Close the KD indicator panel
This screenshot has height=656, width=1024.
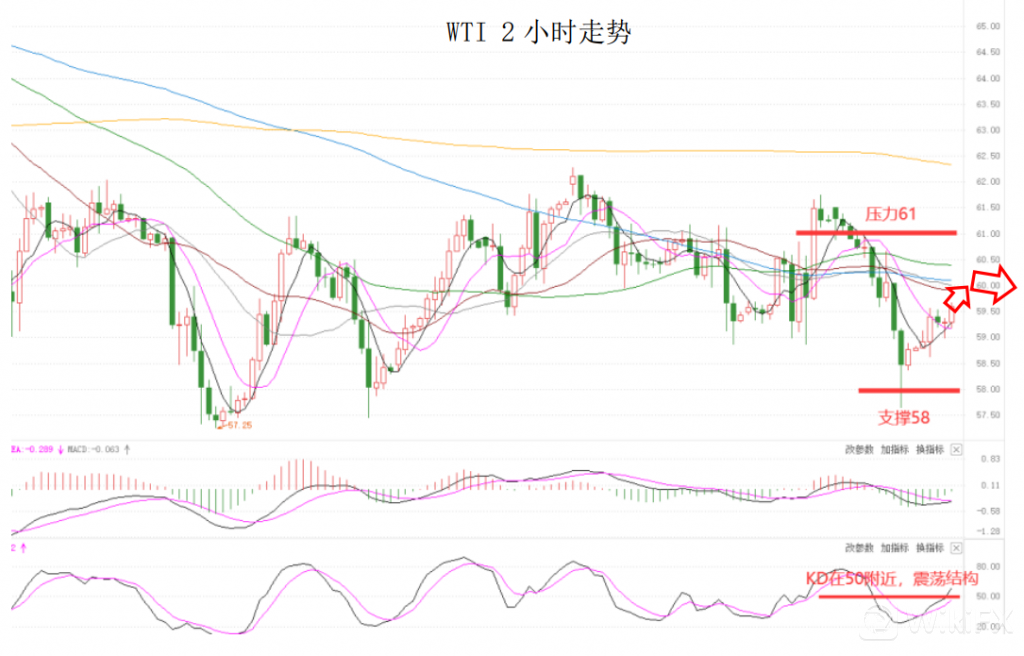tap(955, 548)
